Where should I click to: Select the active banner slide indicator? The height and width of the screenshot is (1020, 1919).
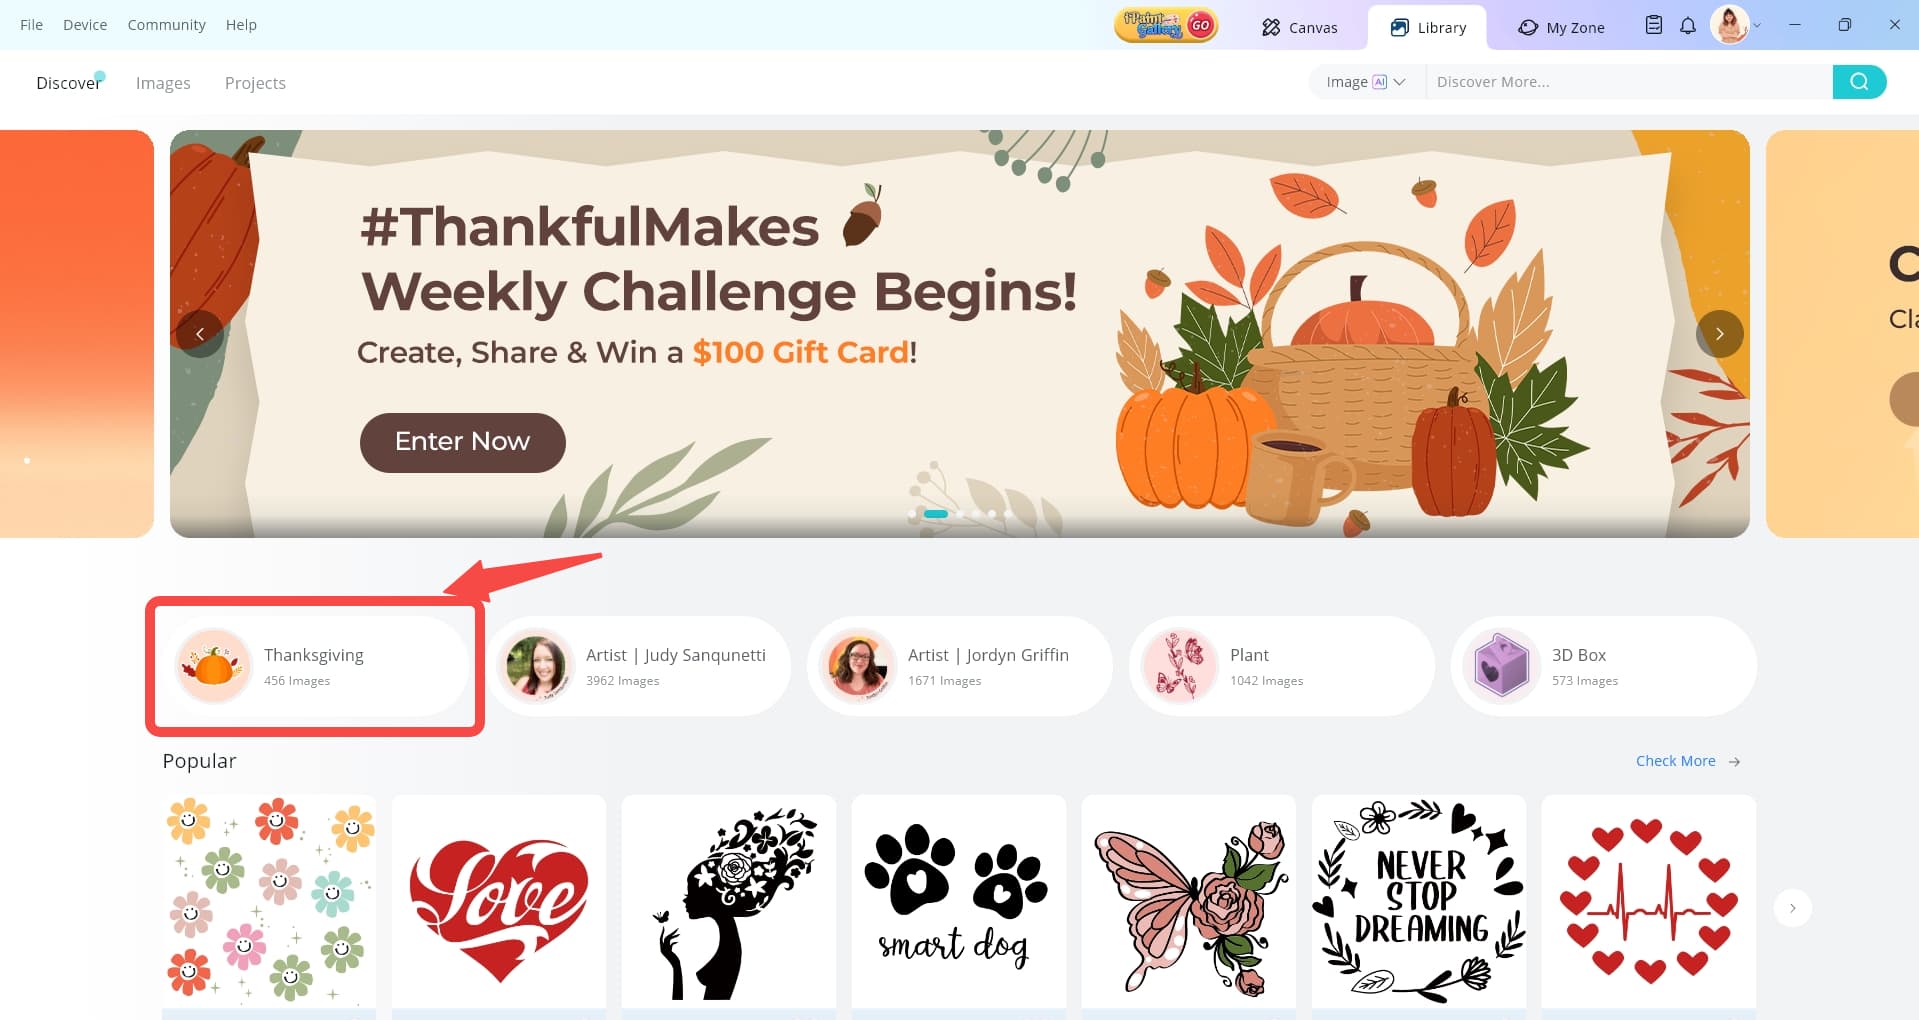(936, 514)
